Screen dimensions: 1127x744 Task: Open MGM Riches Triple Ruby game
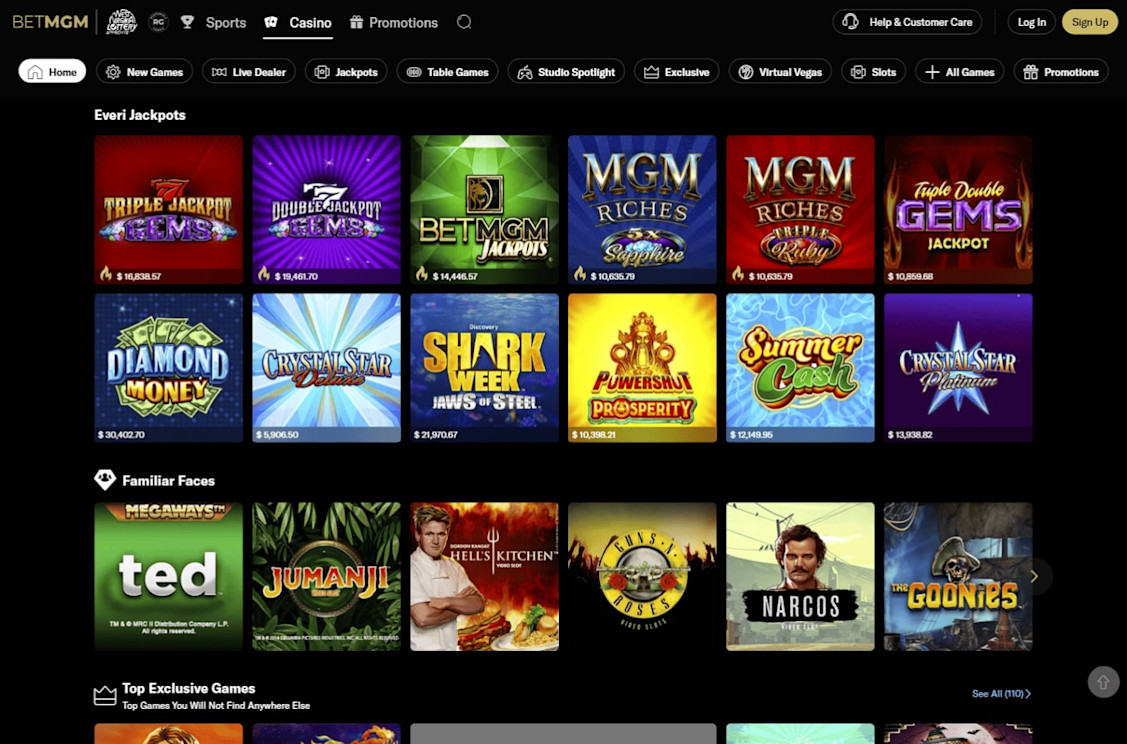tap(800, 209)
